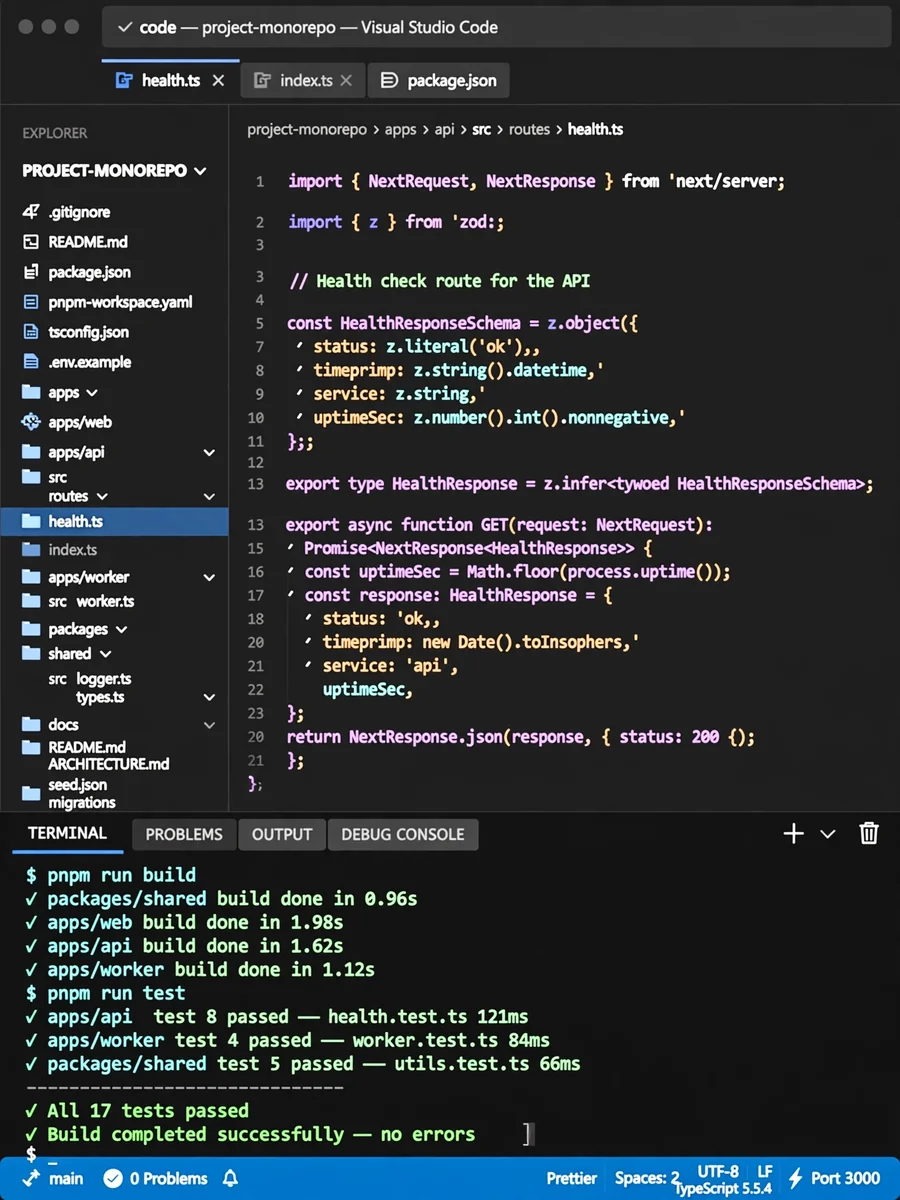
Task: Click project-monorepo in the breadcrumb
Action: tap(307, 129)
